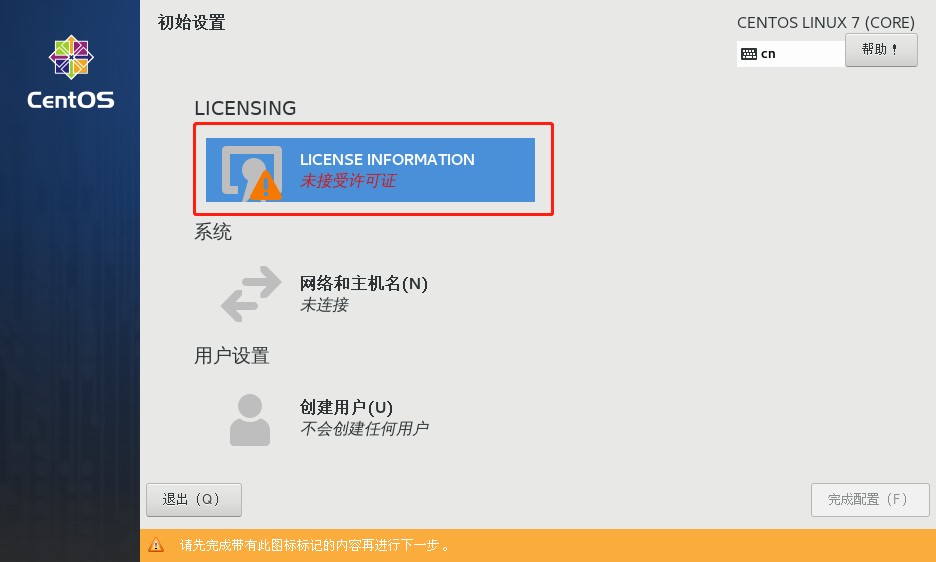This screenshot has height=562, width=936.
Task: Click the license certificate warning icon
Action: (x=252, y=173)
